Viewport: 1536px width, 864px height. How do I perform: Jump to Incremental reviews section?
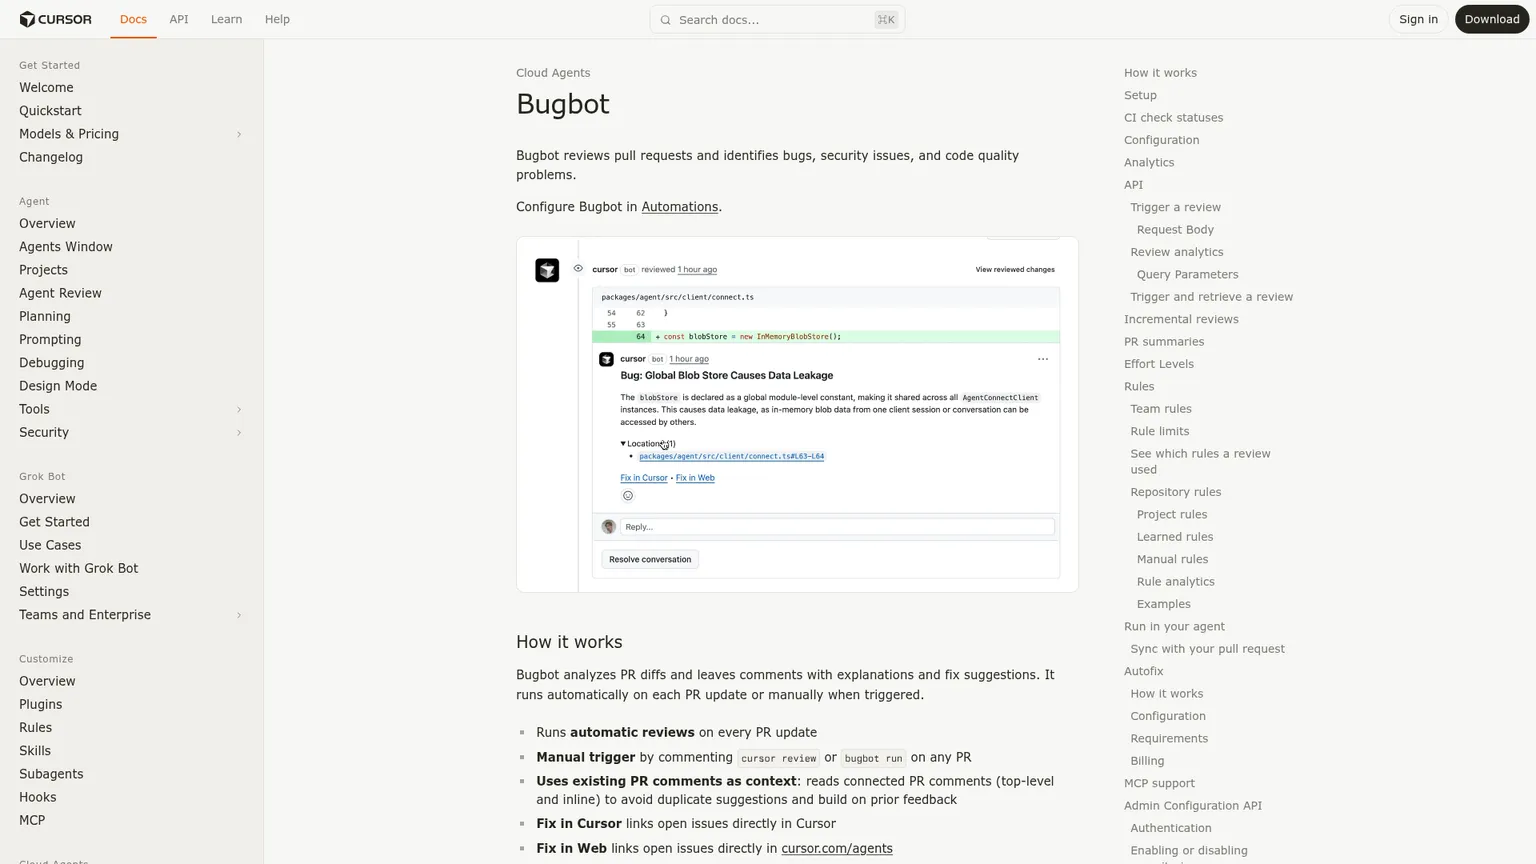coord(1181,320)
